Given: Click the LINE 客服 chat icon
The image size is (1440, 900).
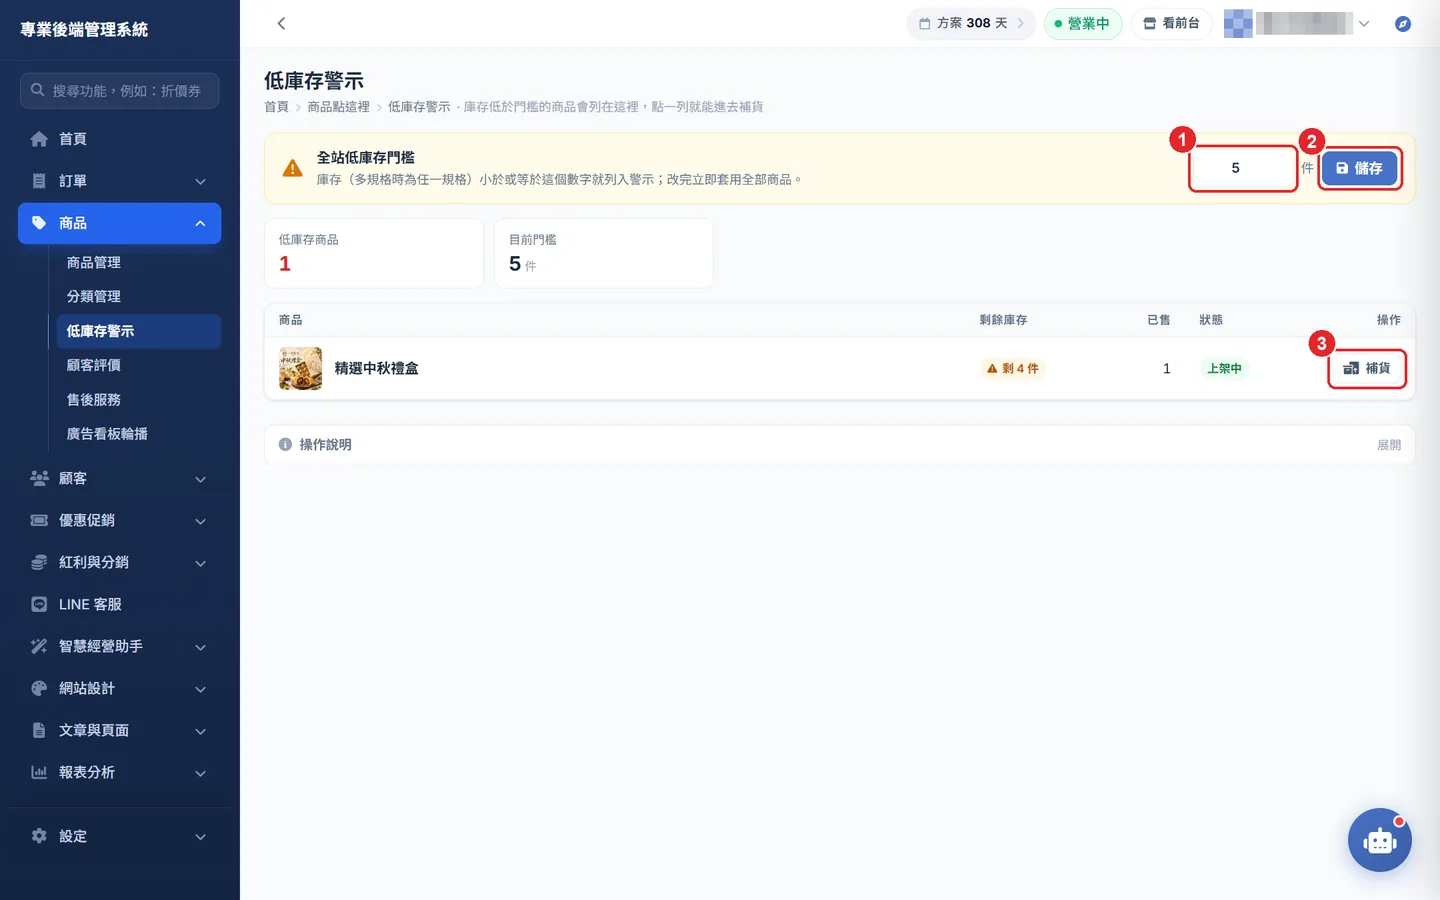Looking at the screenshot, I should pos(39,604).
